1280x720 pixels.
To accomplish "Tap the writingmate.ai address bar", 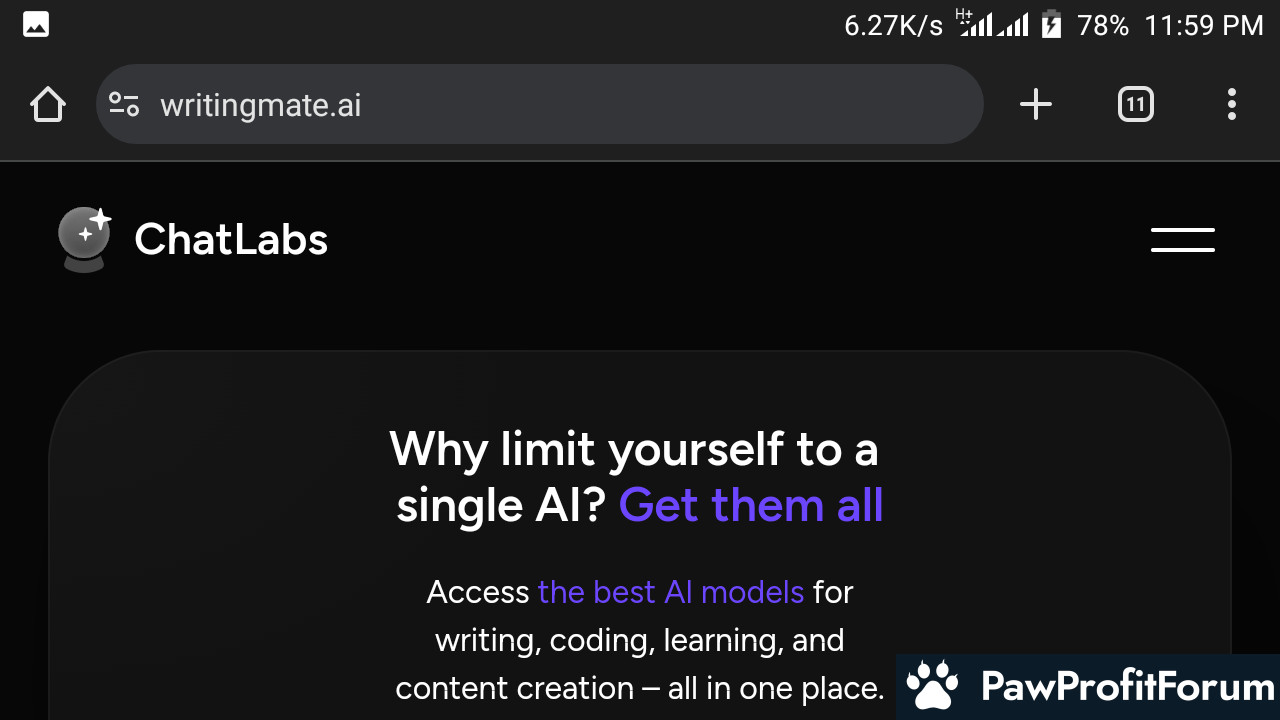I will coord(540,104).
